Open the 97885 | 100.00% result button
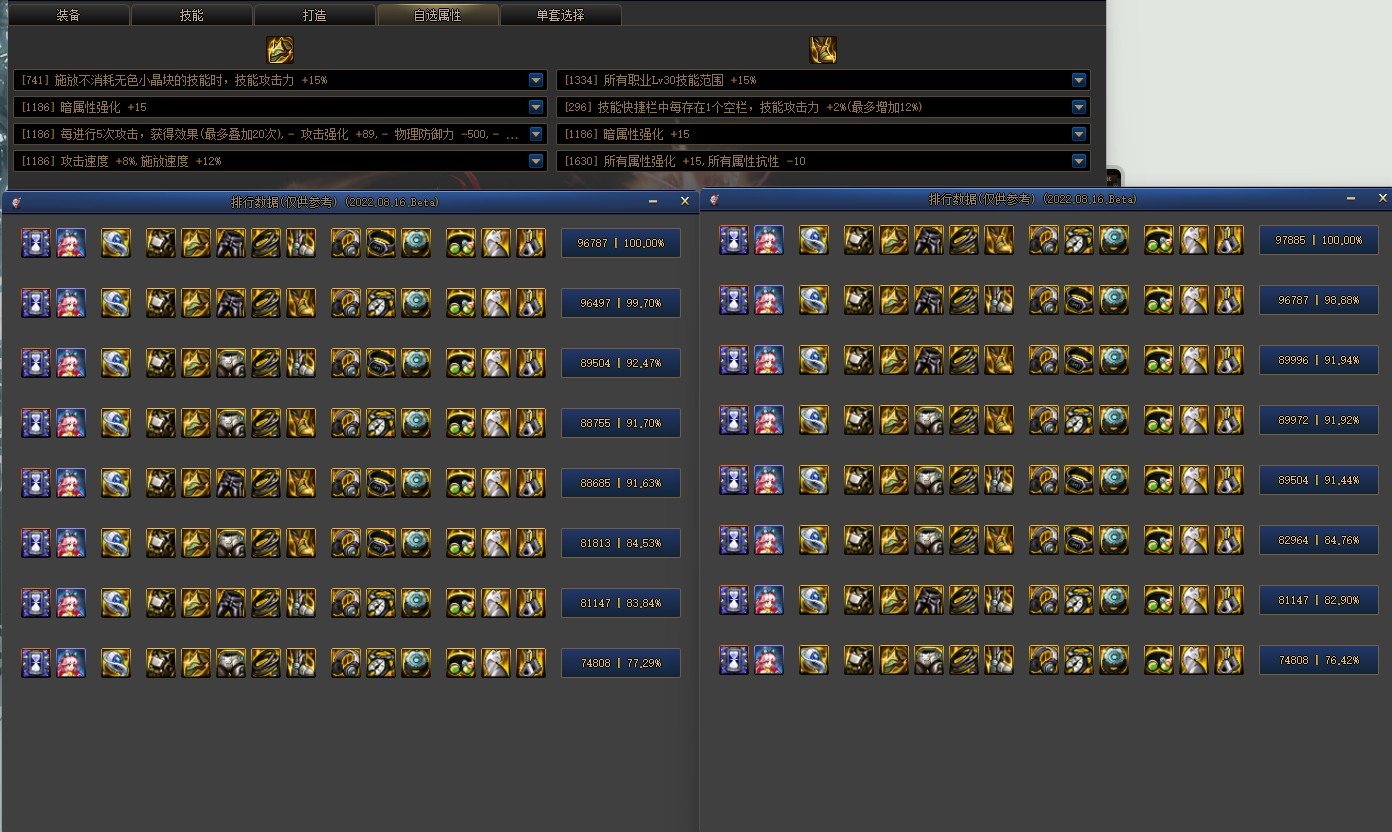 pyautogui.click(x=1319, y=240)
